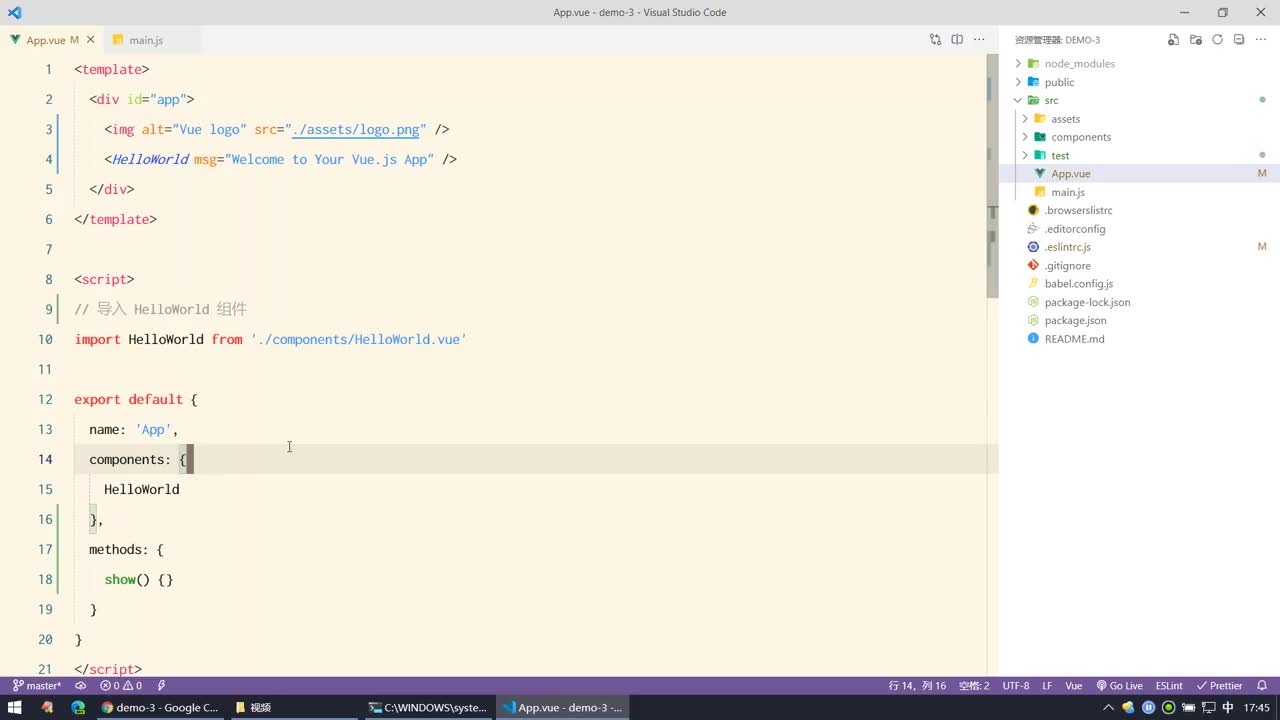Toggle the 中 input method indicator
1280x720 pixels.
coord(1228,707)
